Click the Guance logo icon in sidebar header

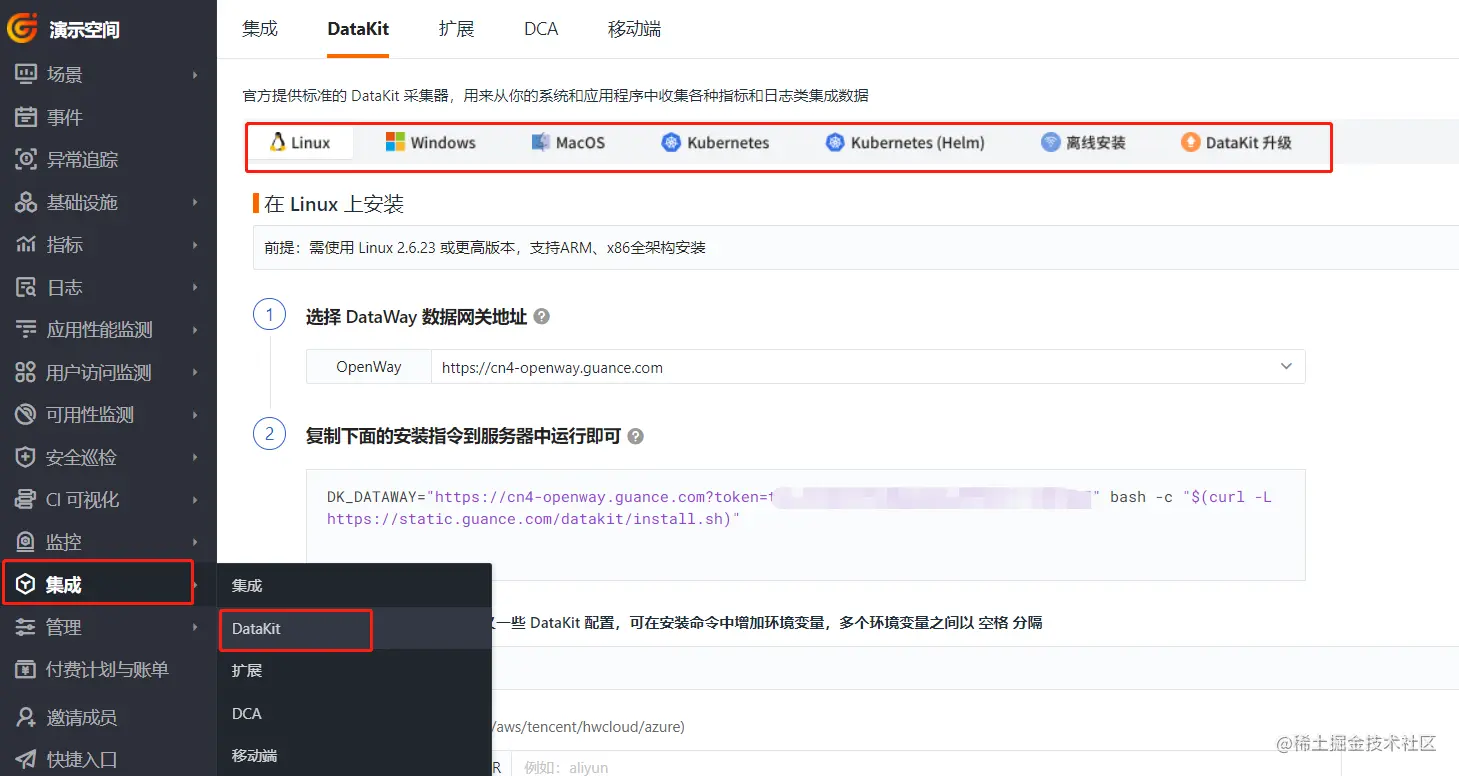23,29
